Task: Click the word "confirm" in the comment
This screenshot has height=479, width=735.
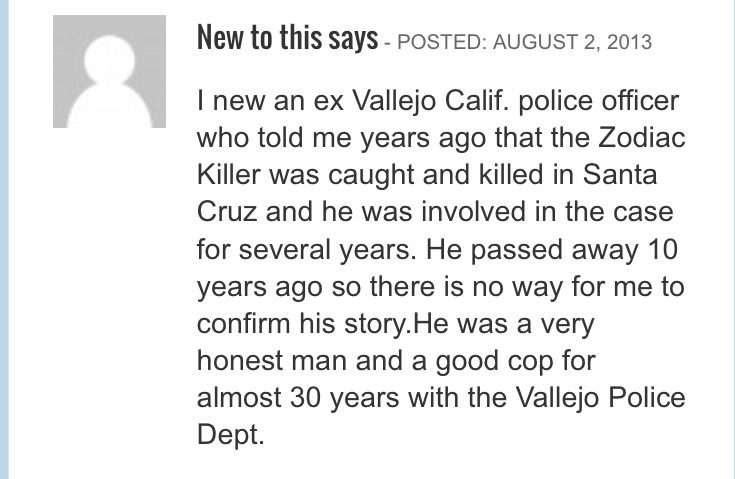Action: click(x=243, y=323)
